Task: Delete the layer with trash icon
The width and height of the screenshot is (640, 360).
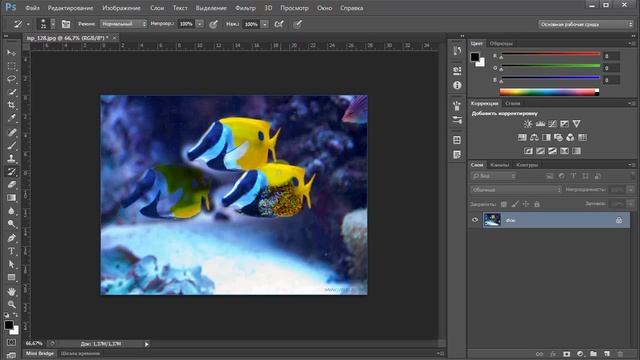Action: point(620,354)
